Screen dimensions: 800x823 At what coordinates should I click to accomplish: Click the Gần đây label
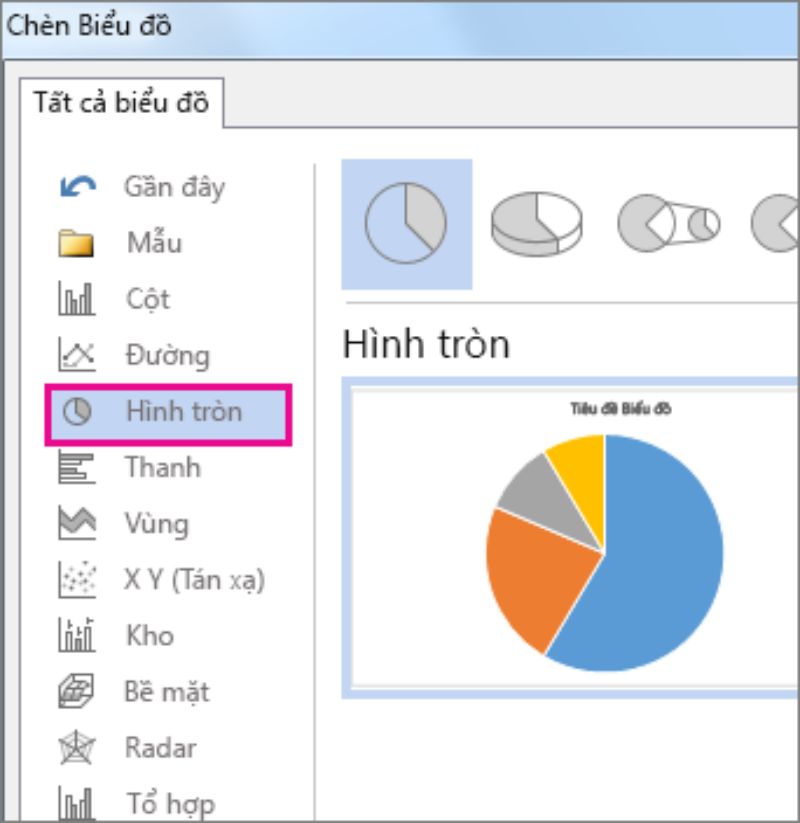175,187
